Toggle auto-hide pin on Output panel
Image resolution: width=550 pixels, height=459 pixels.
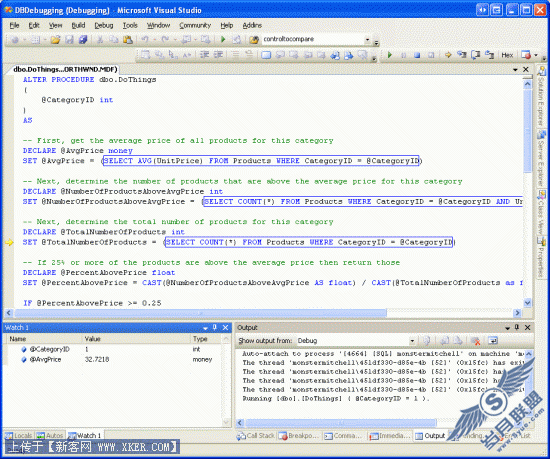[517, 328]
